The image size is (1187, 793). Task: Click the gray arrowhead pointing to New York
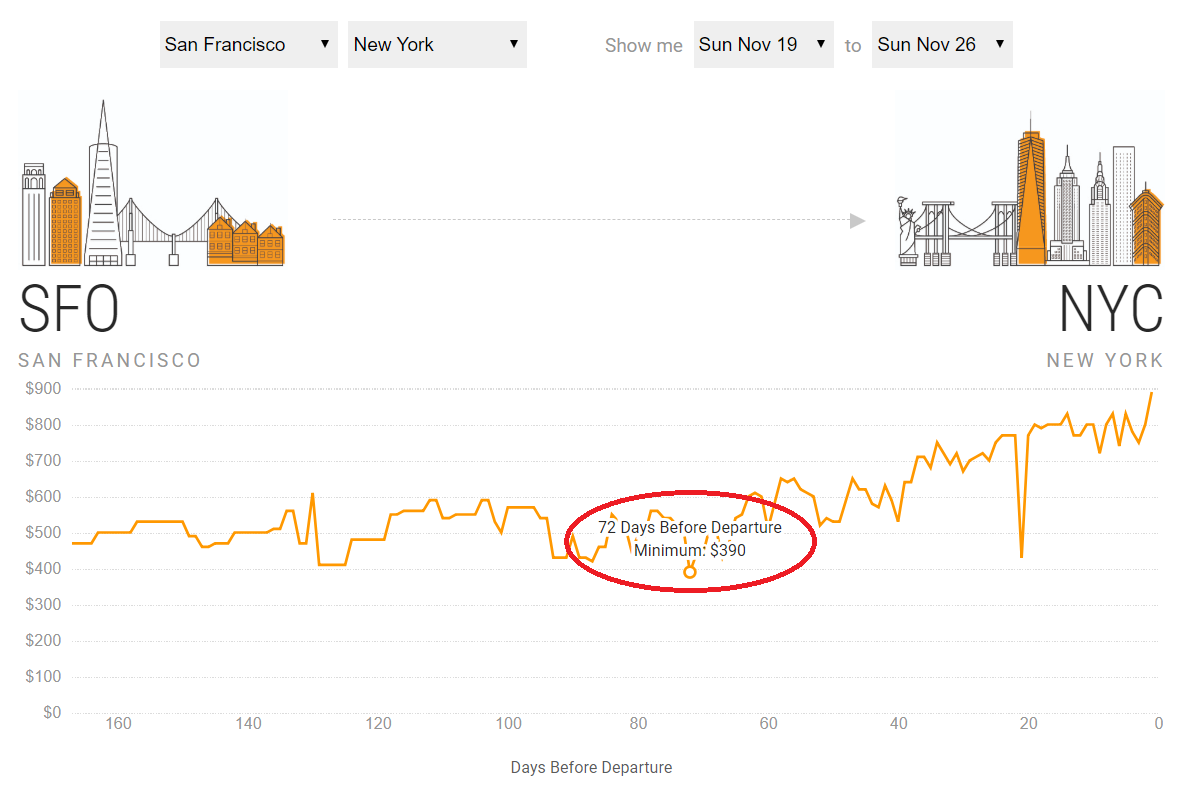point(857,220)
